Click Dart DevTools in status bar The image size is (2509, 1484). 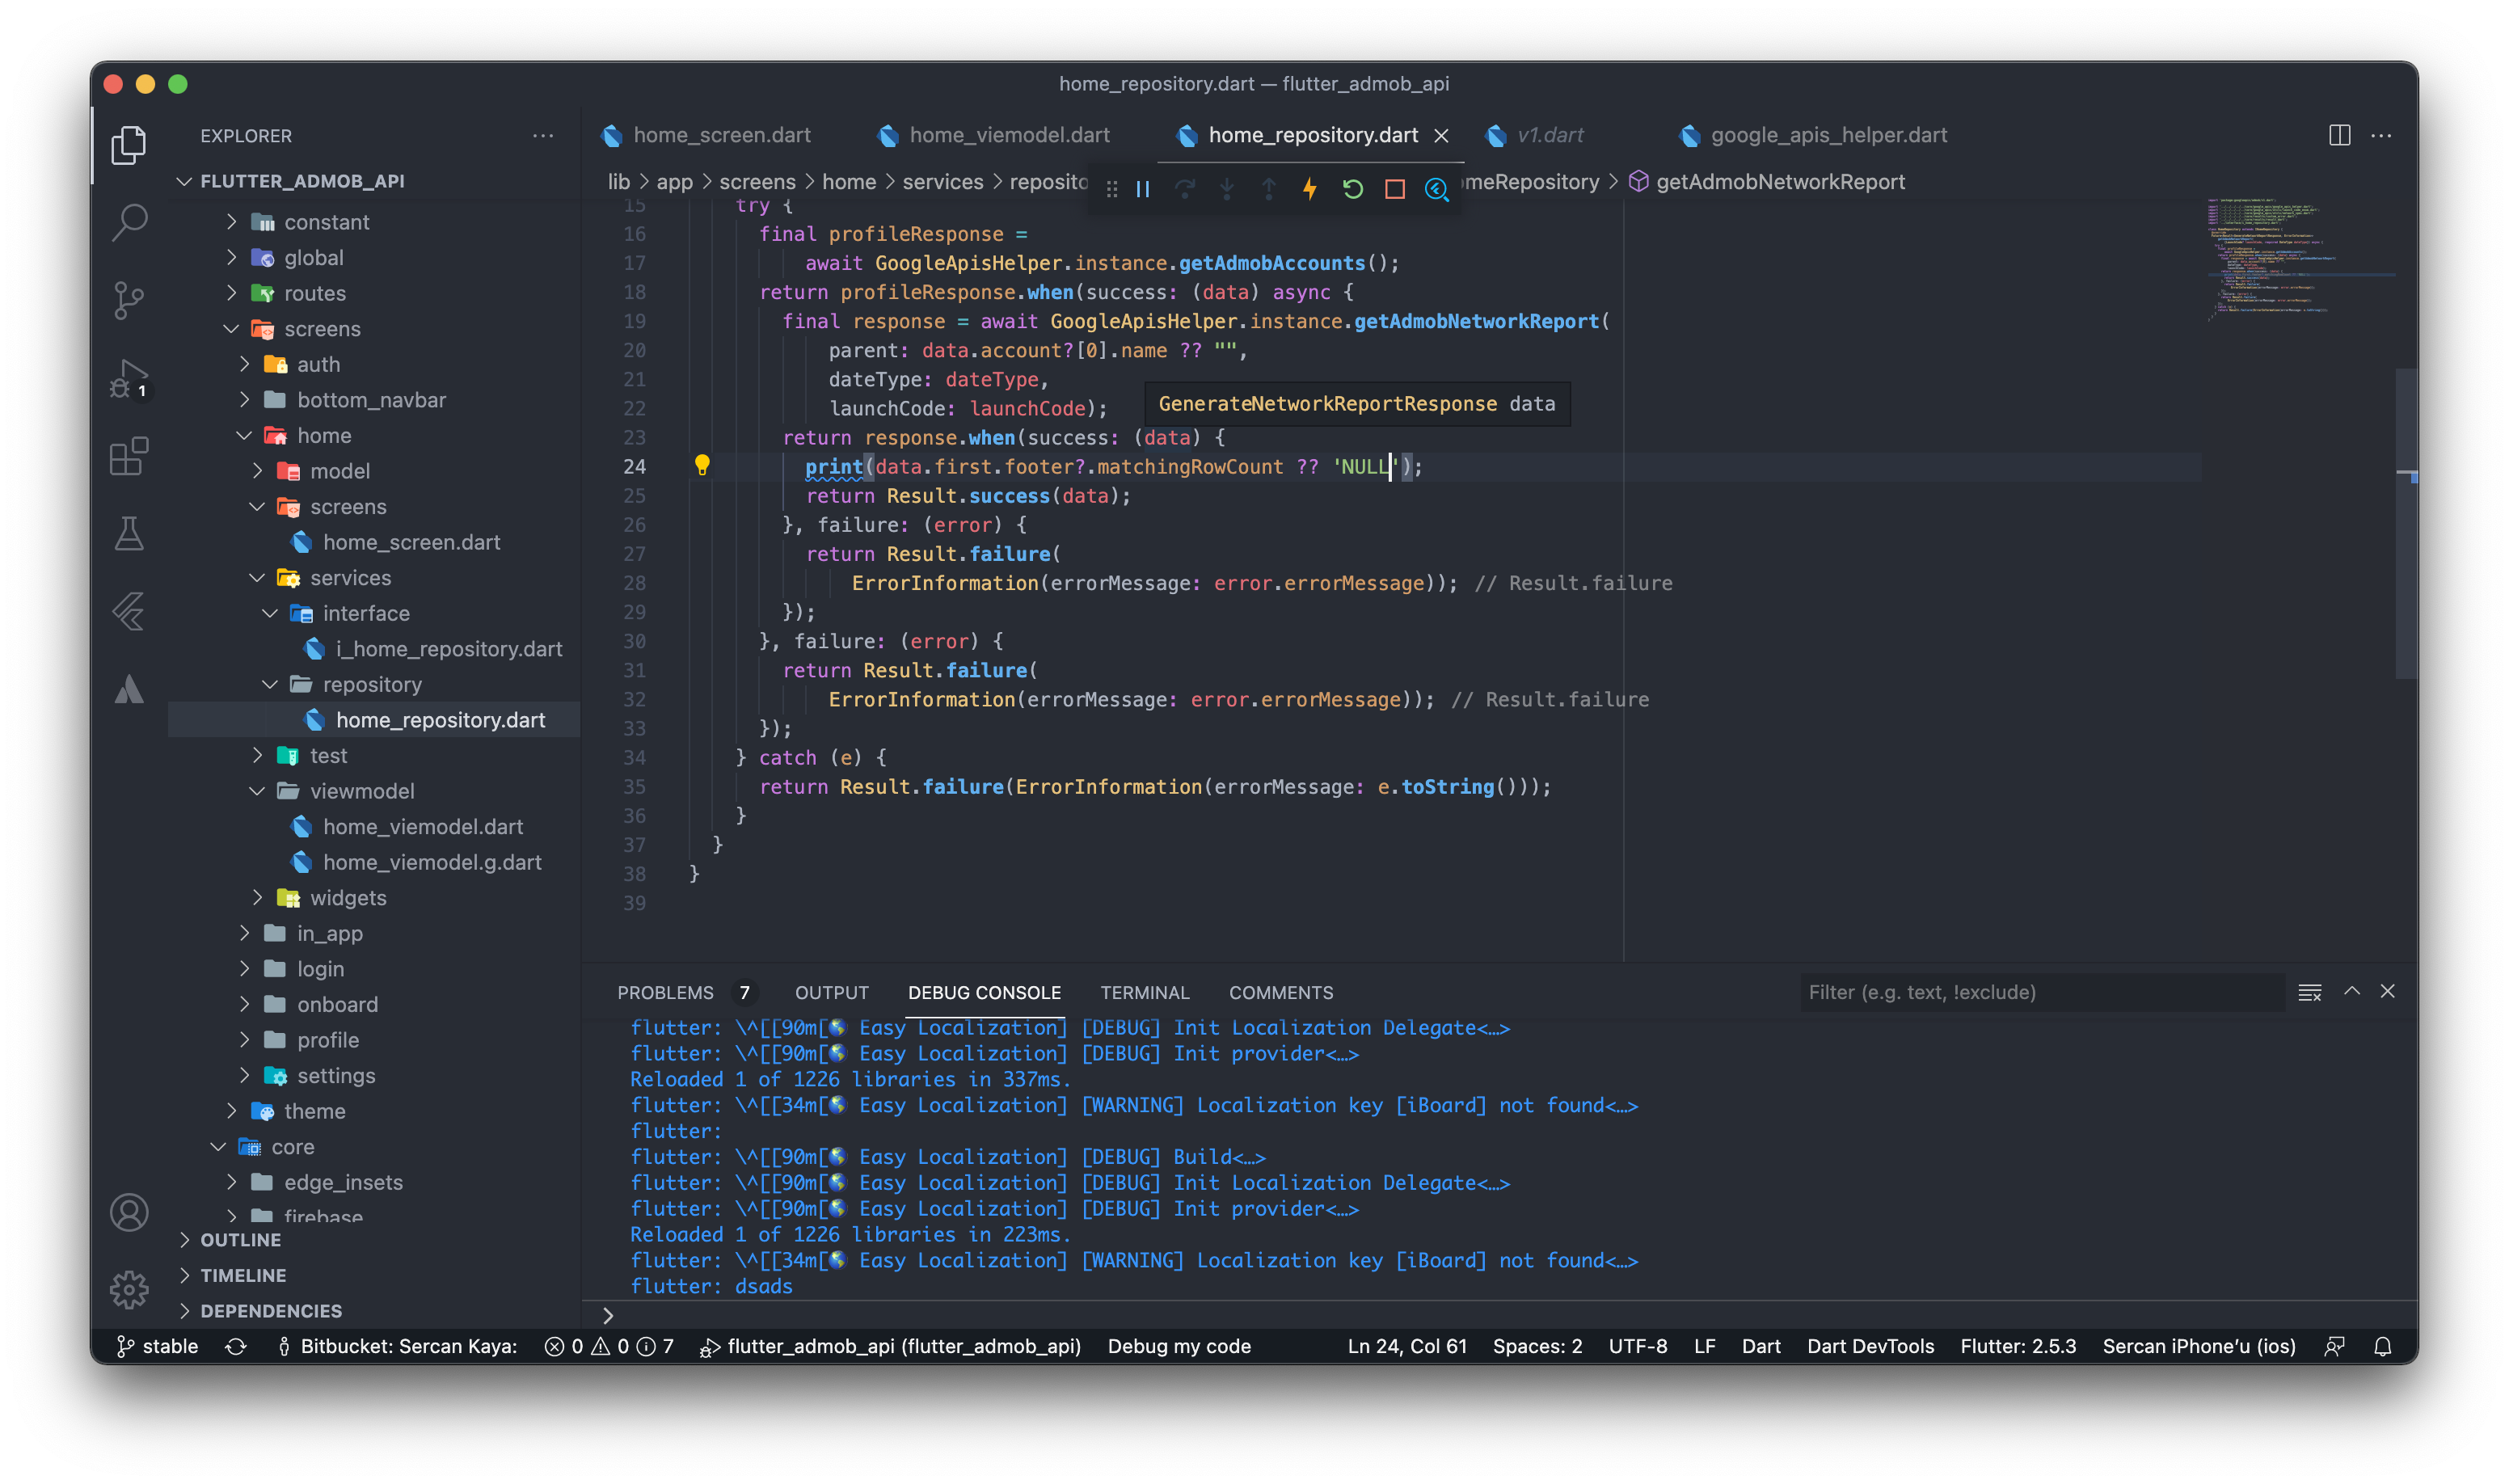[x=1870, y=1347]
